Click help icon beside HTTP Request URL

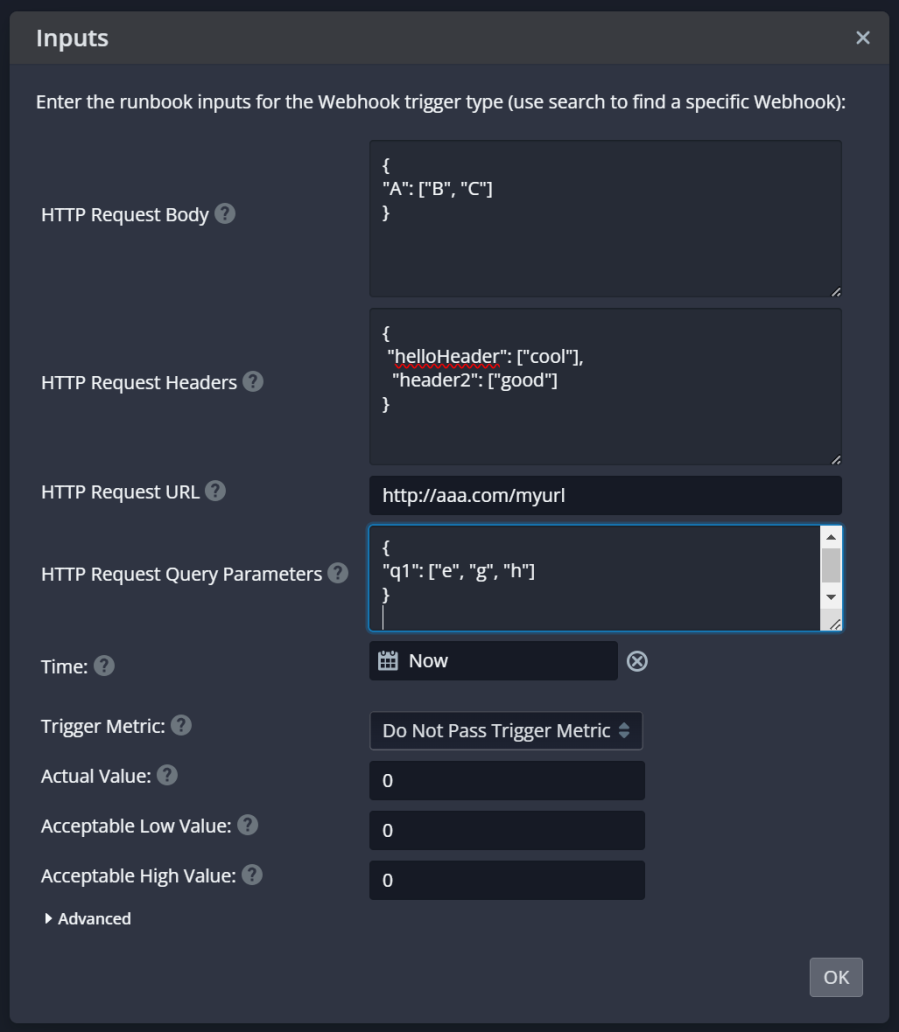pyautogui.click(x=215, y=491)
